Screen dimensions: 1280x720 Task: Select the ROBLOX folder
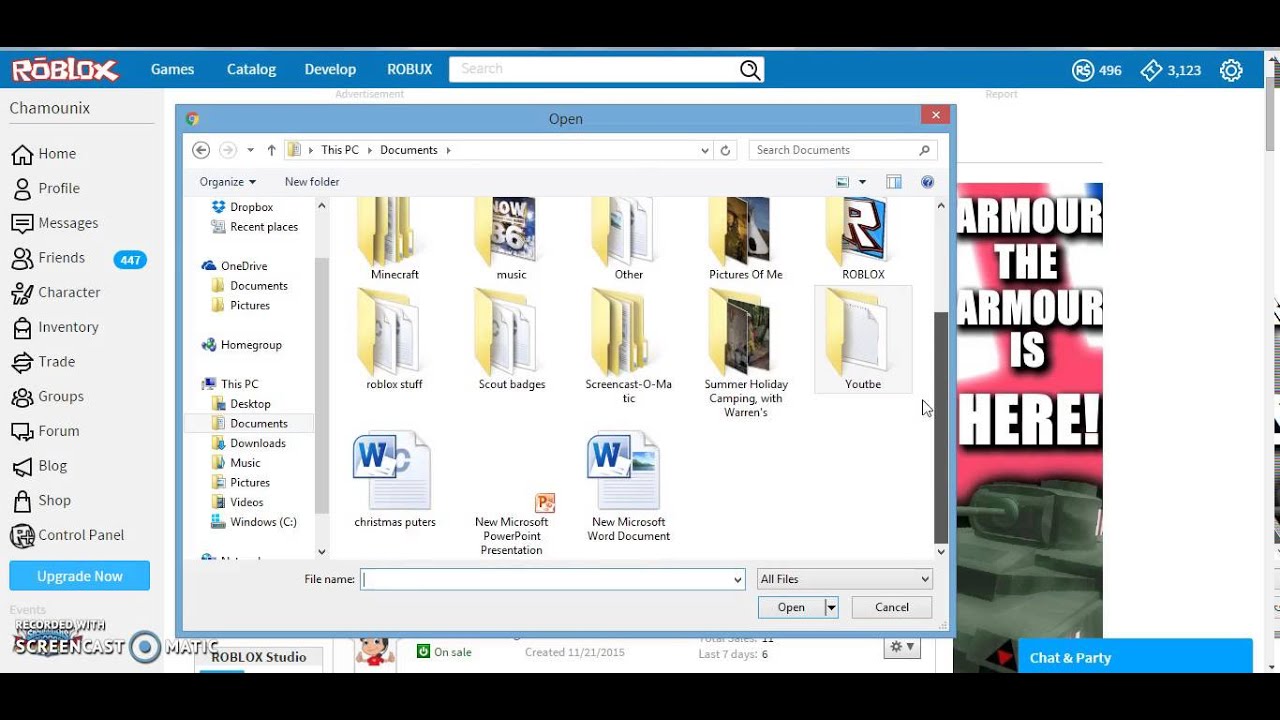863,240
